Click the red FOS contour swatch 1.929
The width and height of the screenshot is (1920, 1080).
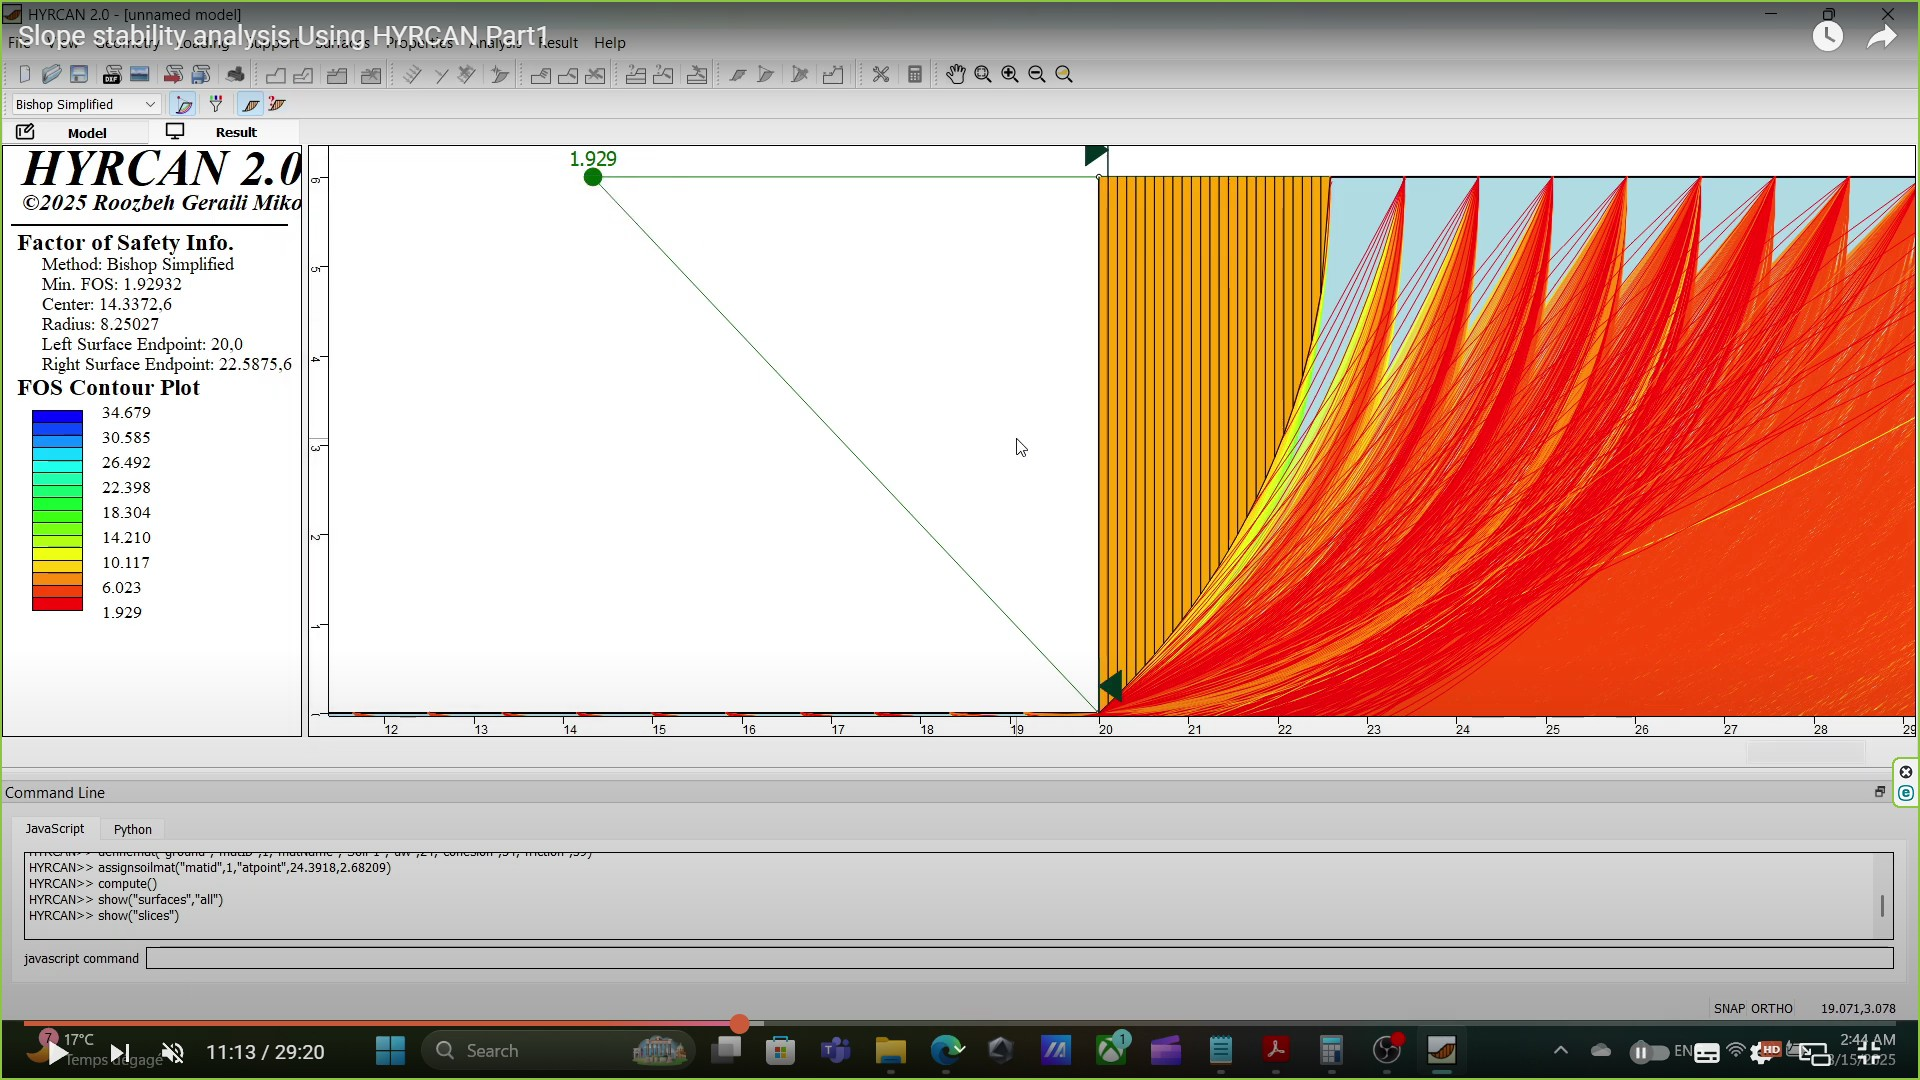pyautogui.click(x=57, y=604)
